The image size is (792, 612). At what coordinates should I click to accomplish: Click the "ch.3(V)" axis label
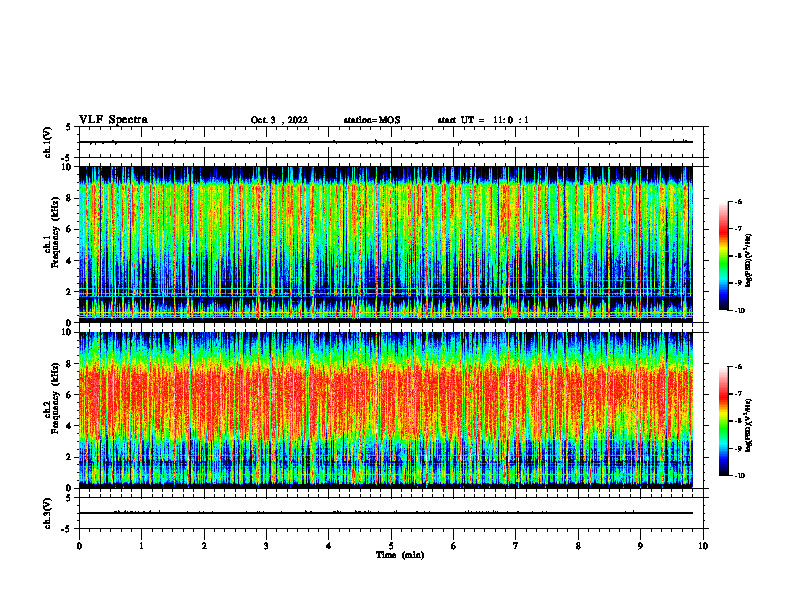click(48, 513)
